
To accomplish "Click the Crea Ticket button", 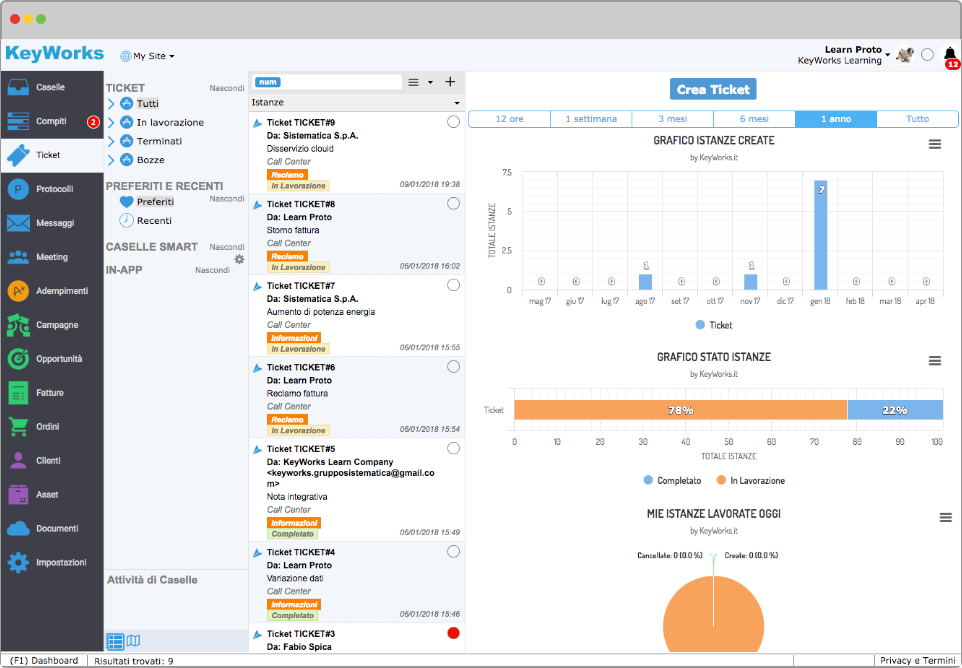I will (713, 89).
